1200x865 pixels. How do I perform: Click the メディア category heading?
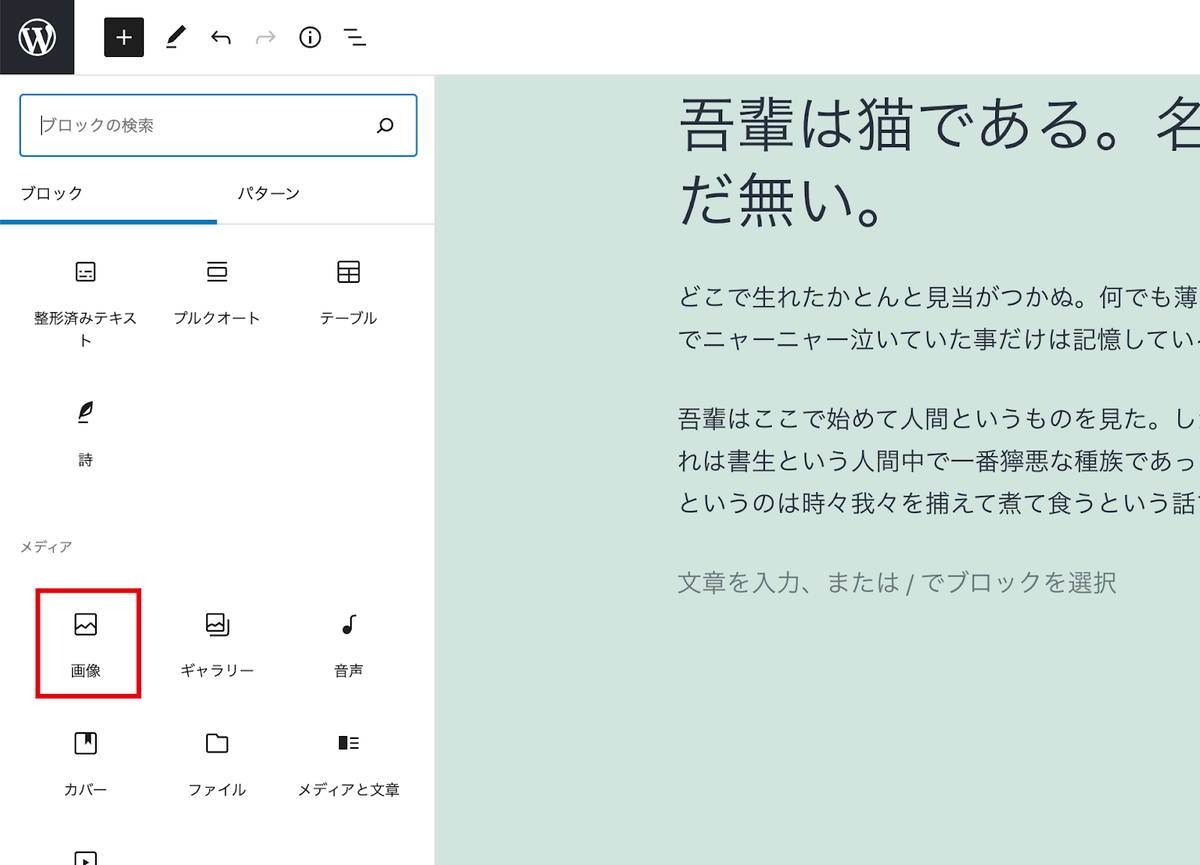pyautogui.click(x=46, y=547)
